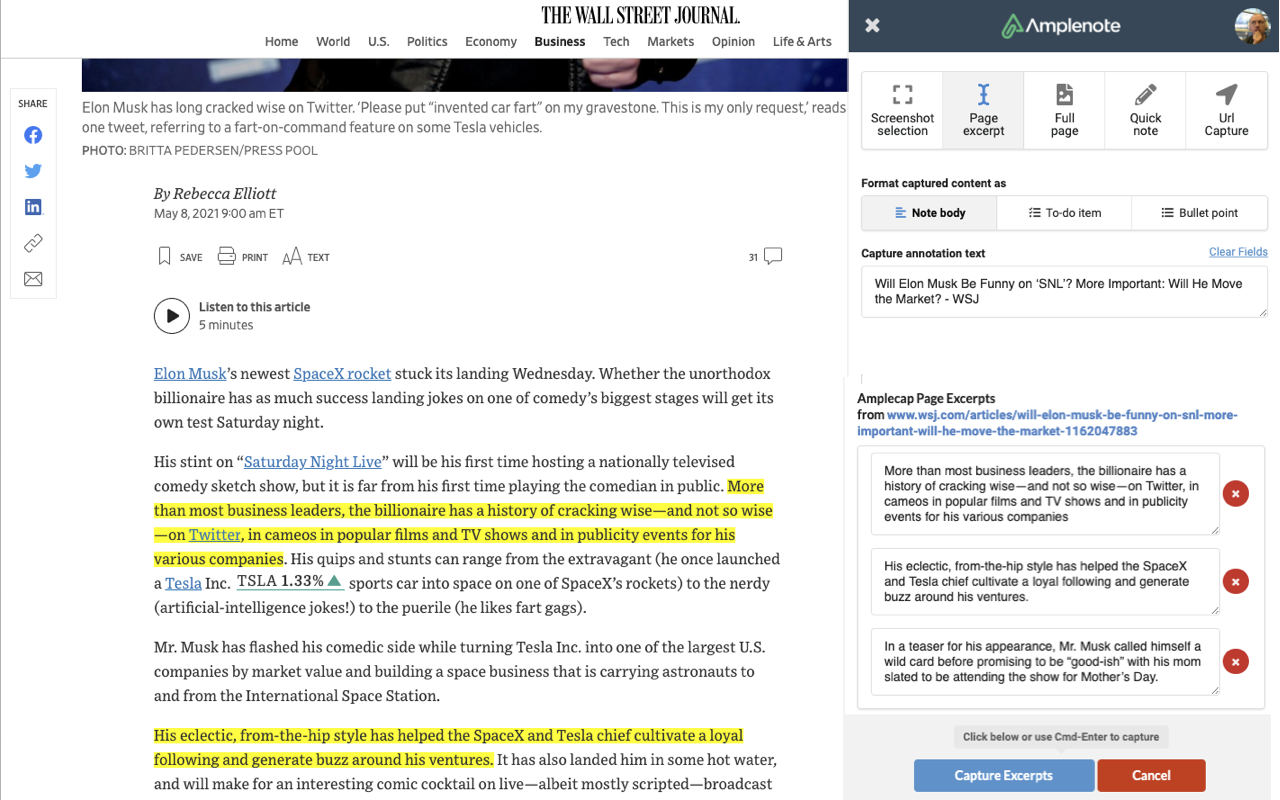1280x800 pixels.
Task: Edit the first excerpt text box
Action: [x=1045, y=494]
